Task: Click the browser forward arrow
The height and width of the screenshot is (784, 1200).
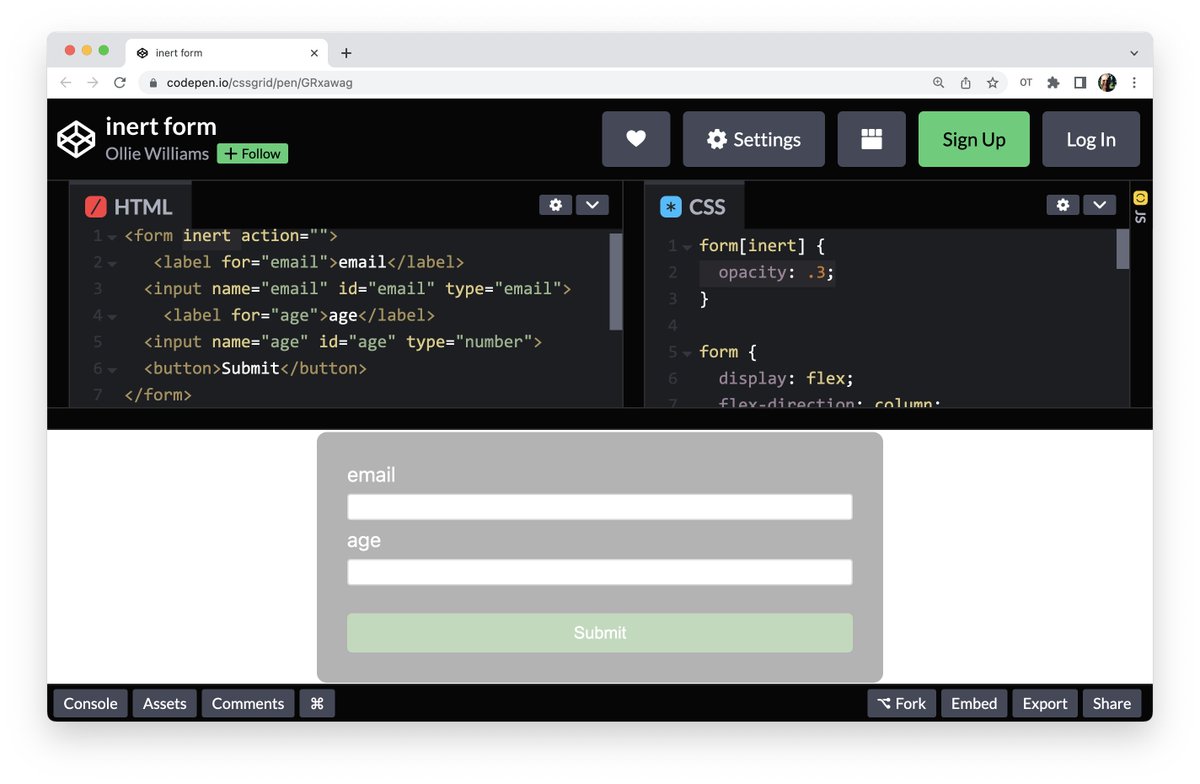Action: click(x=93, y=83)
